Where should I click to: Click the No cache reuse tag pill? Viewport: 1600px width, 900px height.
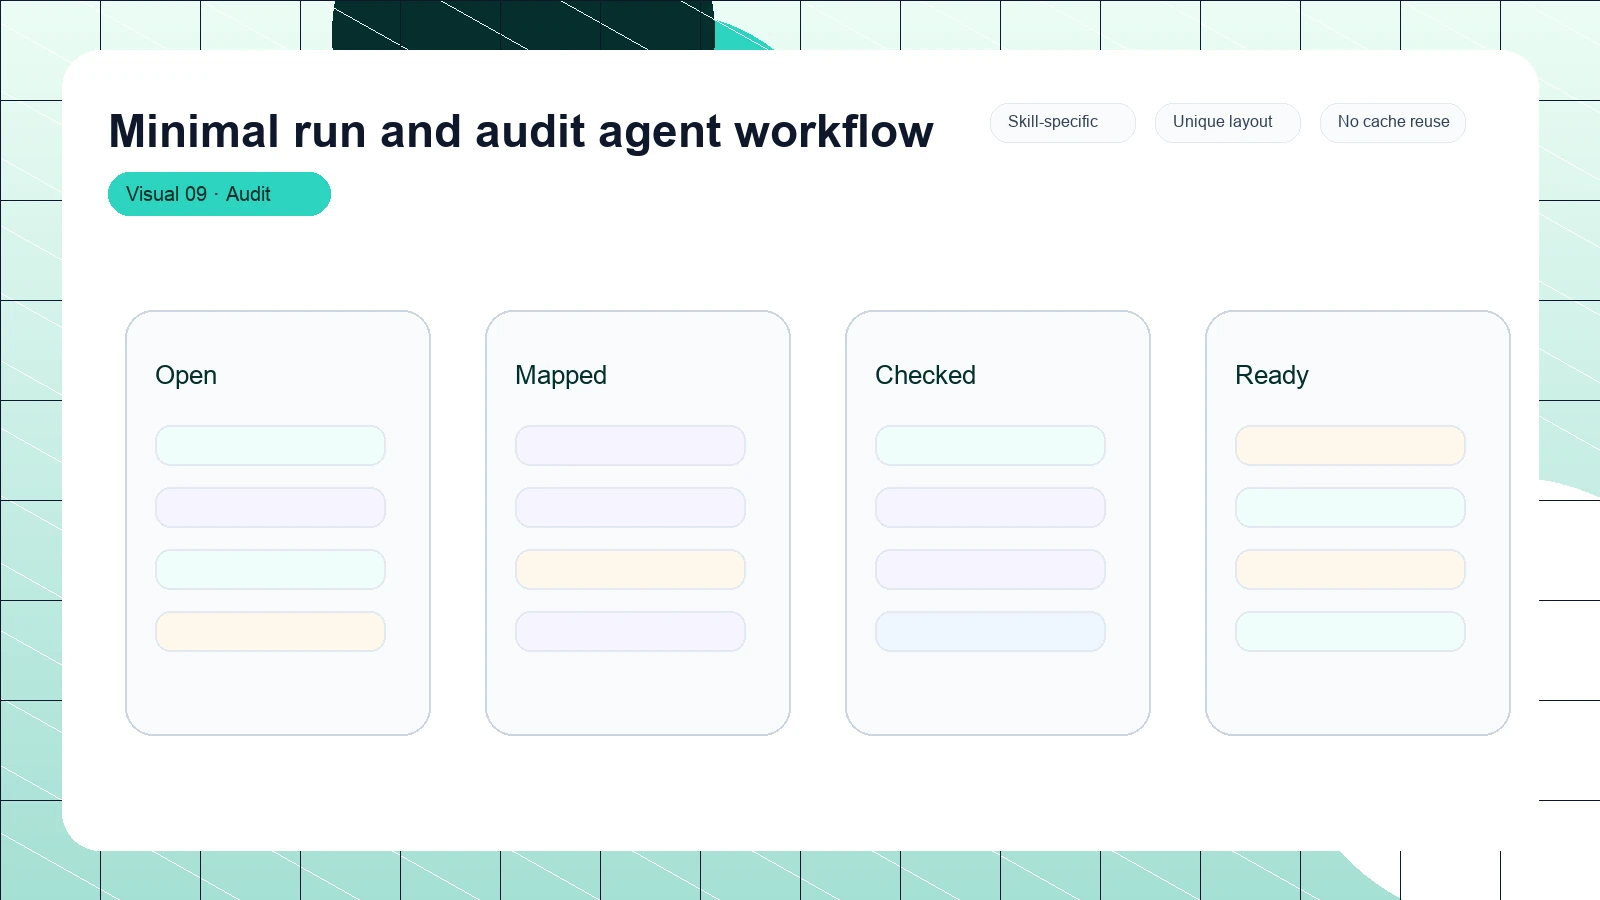pyautogui.click(x=1392, y=122)
